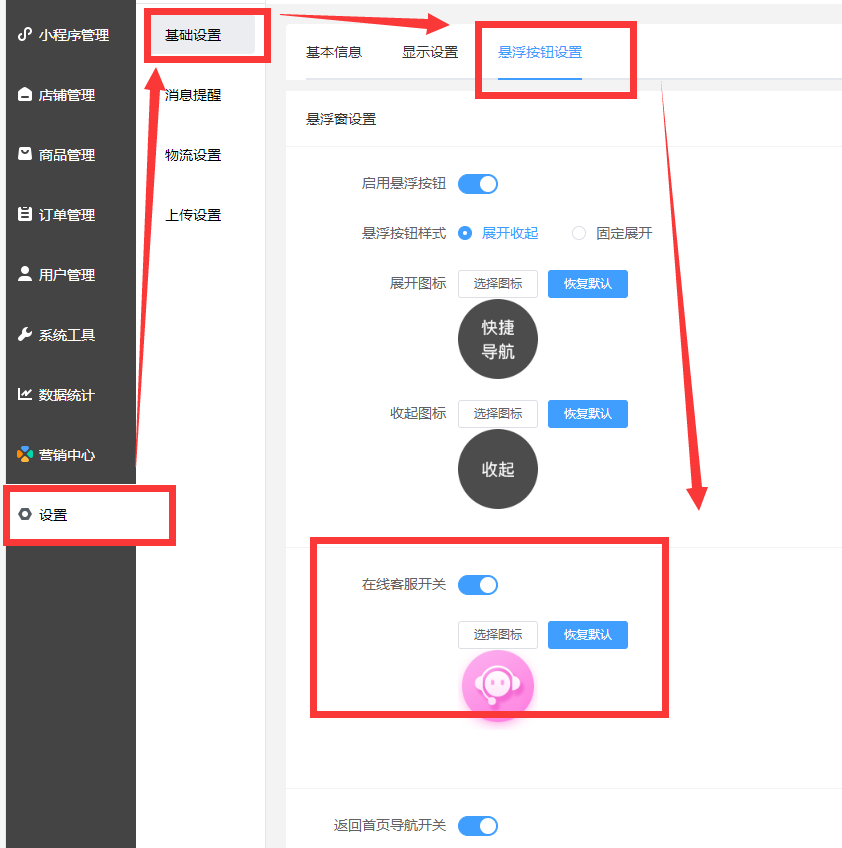Click the 收起图标 label
Image resolution: width=842 pixels, height=848 pixels.
(x=417, y=413)
